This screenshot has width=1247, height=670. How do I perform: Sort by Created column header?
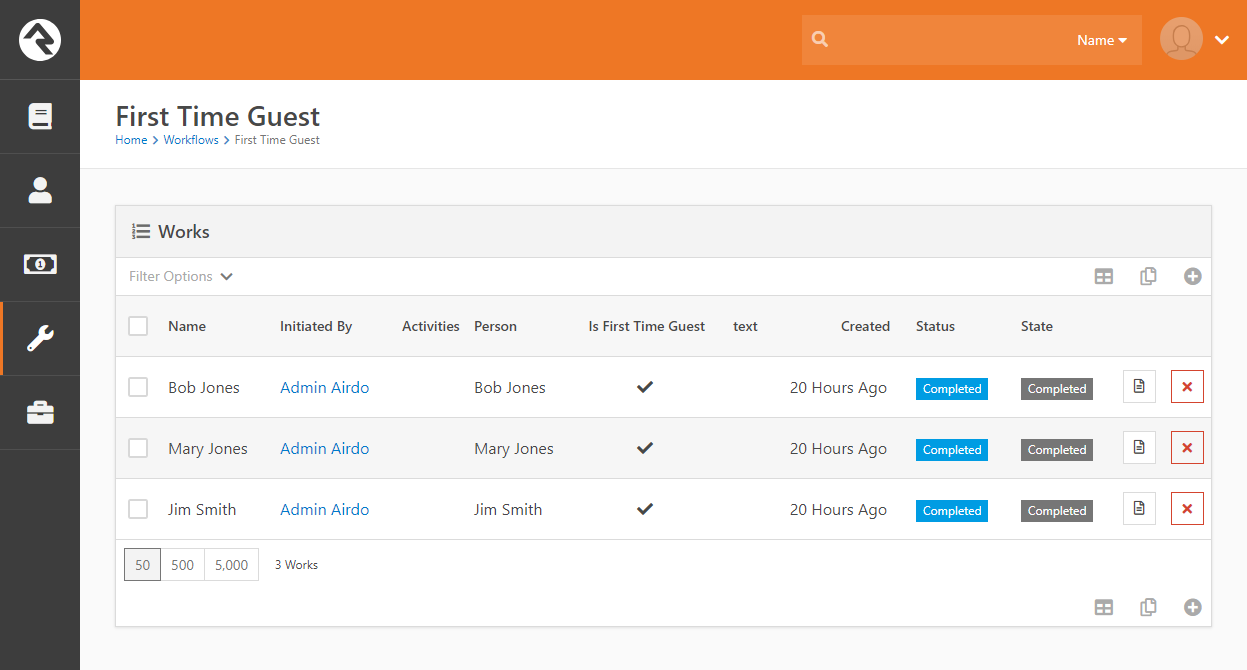[865, 326]
